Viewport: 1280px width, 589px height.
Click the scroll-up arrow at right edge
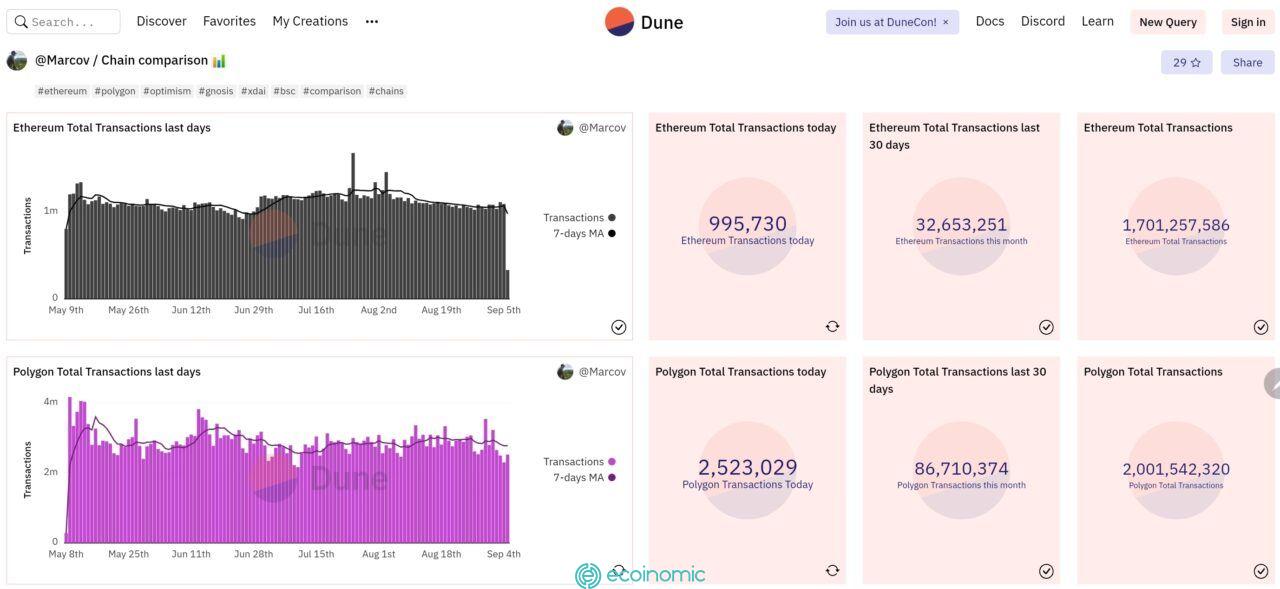click(1273, 384)
